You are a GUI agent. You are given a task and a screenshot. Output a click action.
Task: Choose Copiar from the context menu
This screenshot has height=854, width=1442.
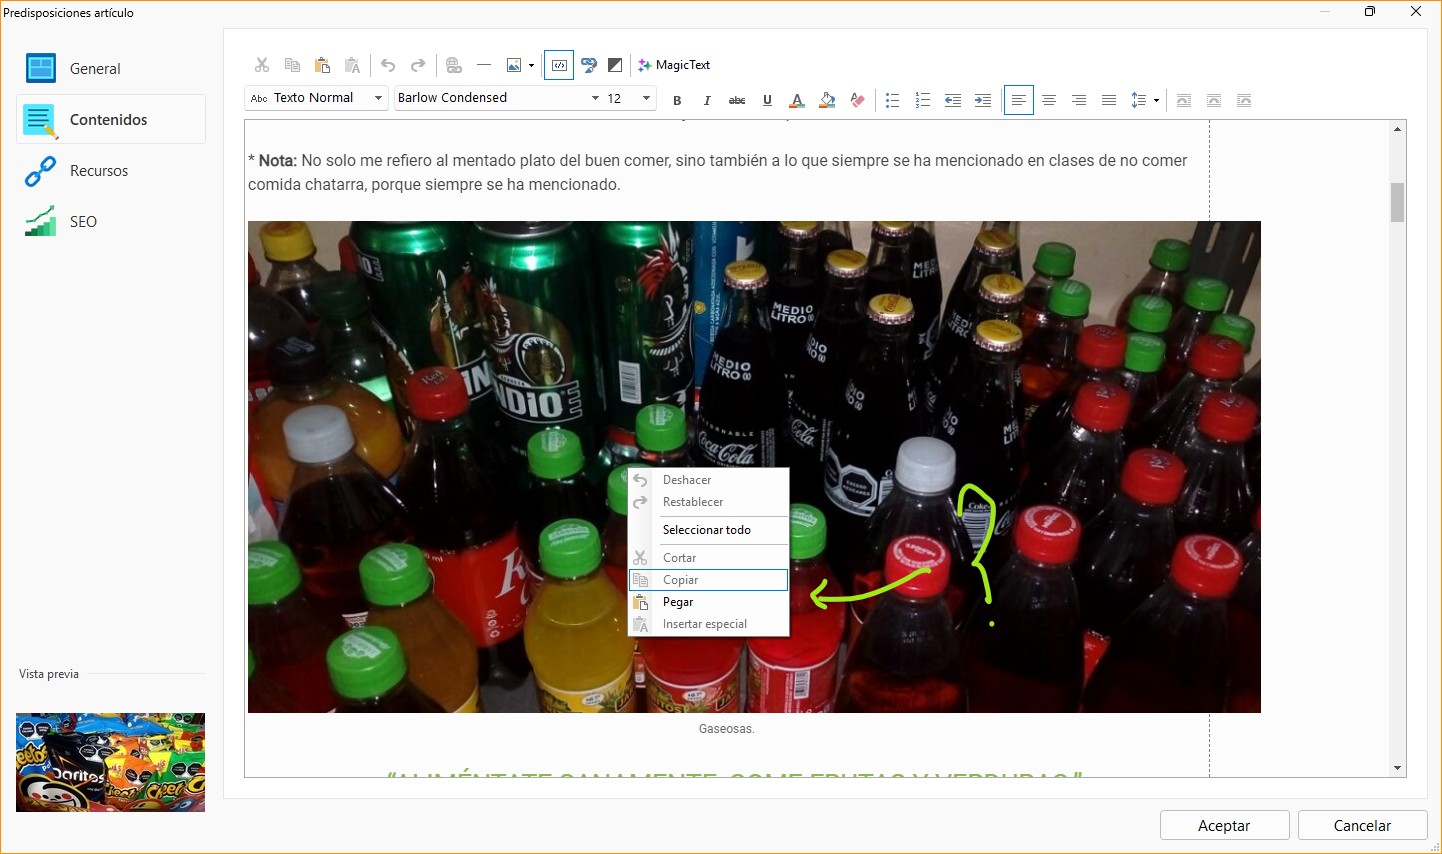tap(709, 580)
